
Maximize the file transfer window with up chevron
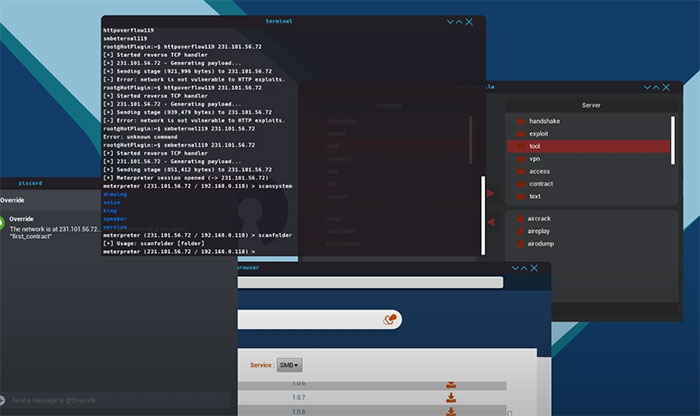click(656, 87)
